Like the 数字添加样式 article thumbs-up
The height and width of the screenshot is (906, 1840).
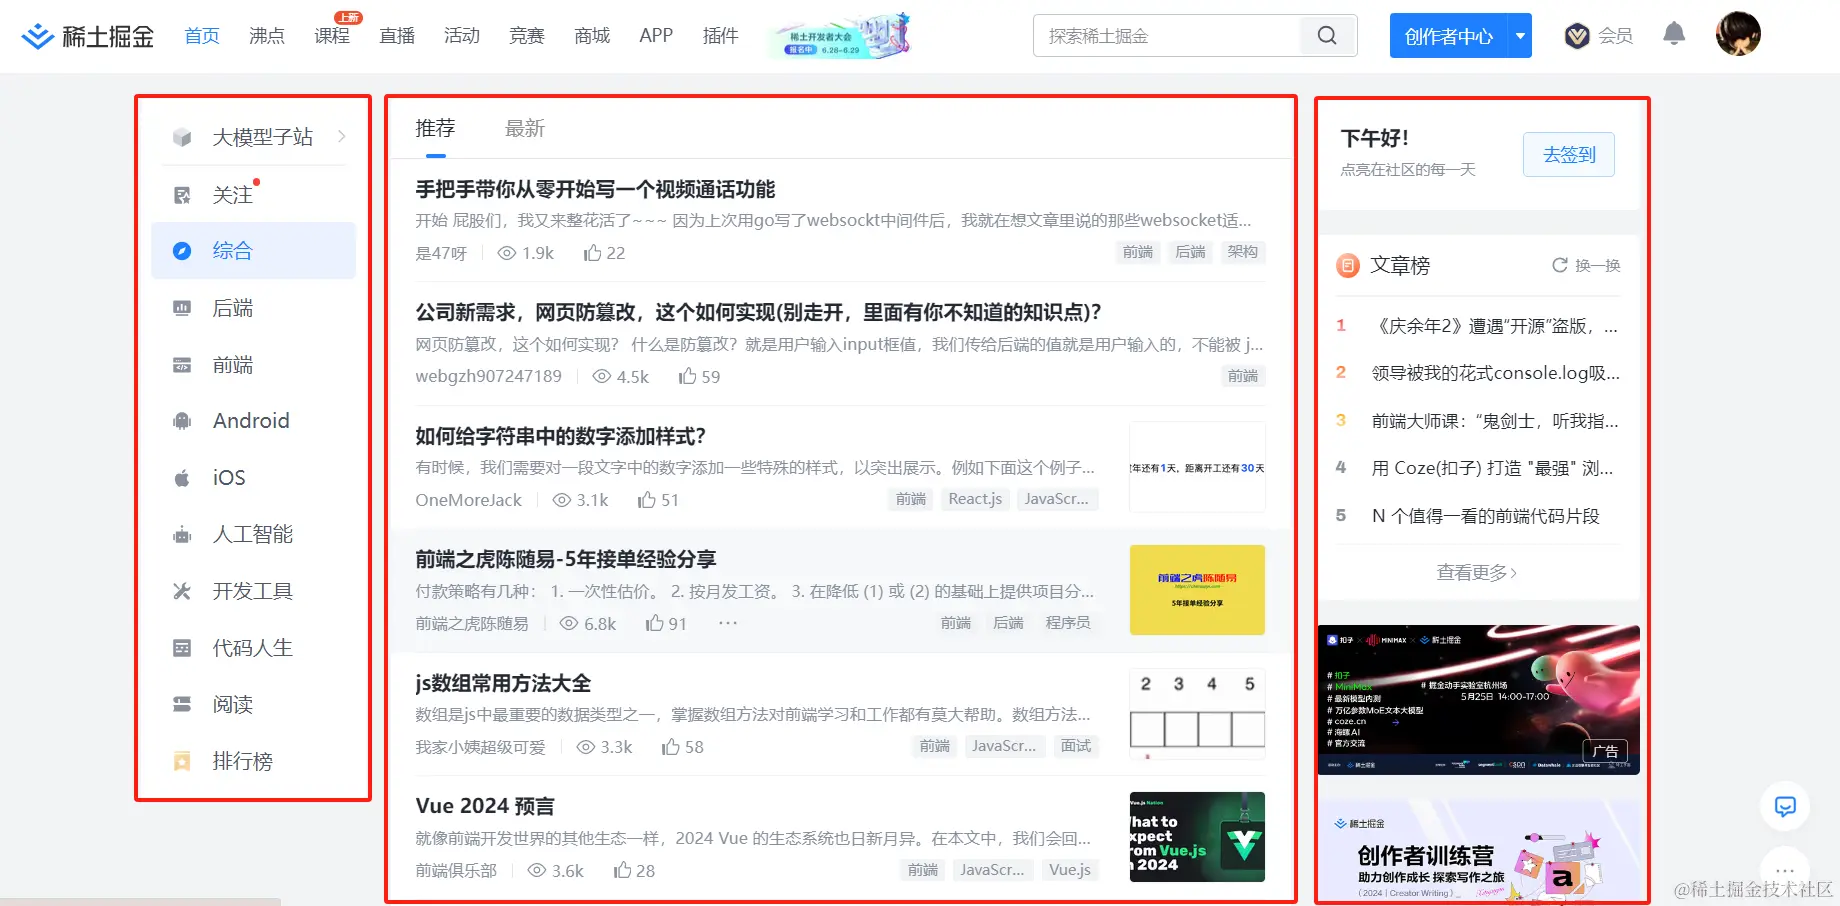pyautogui.click(x=647, y=499)
